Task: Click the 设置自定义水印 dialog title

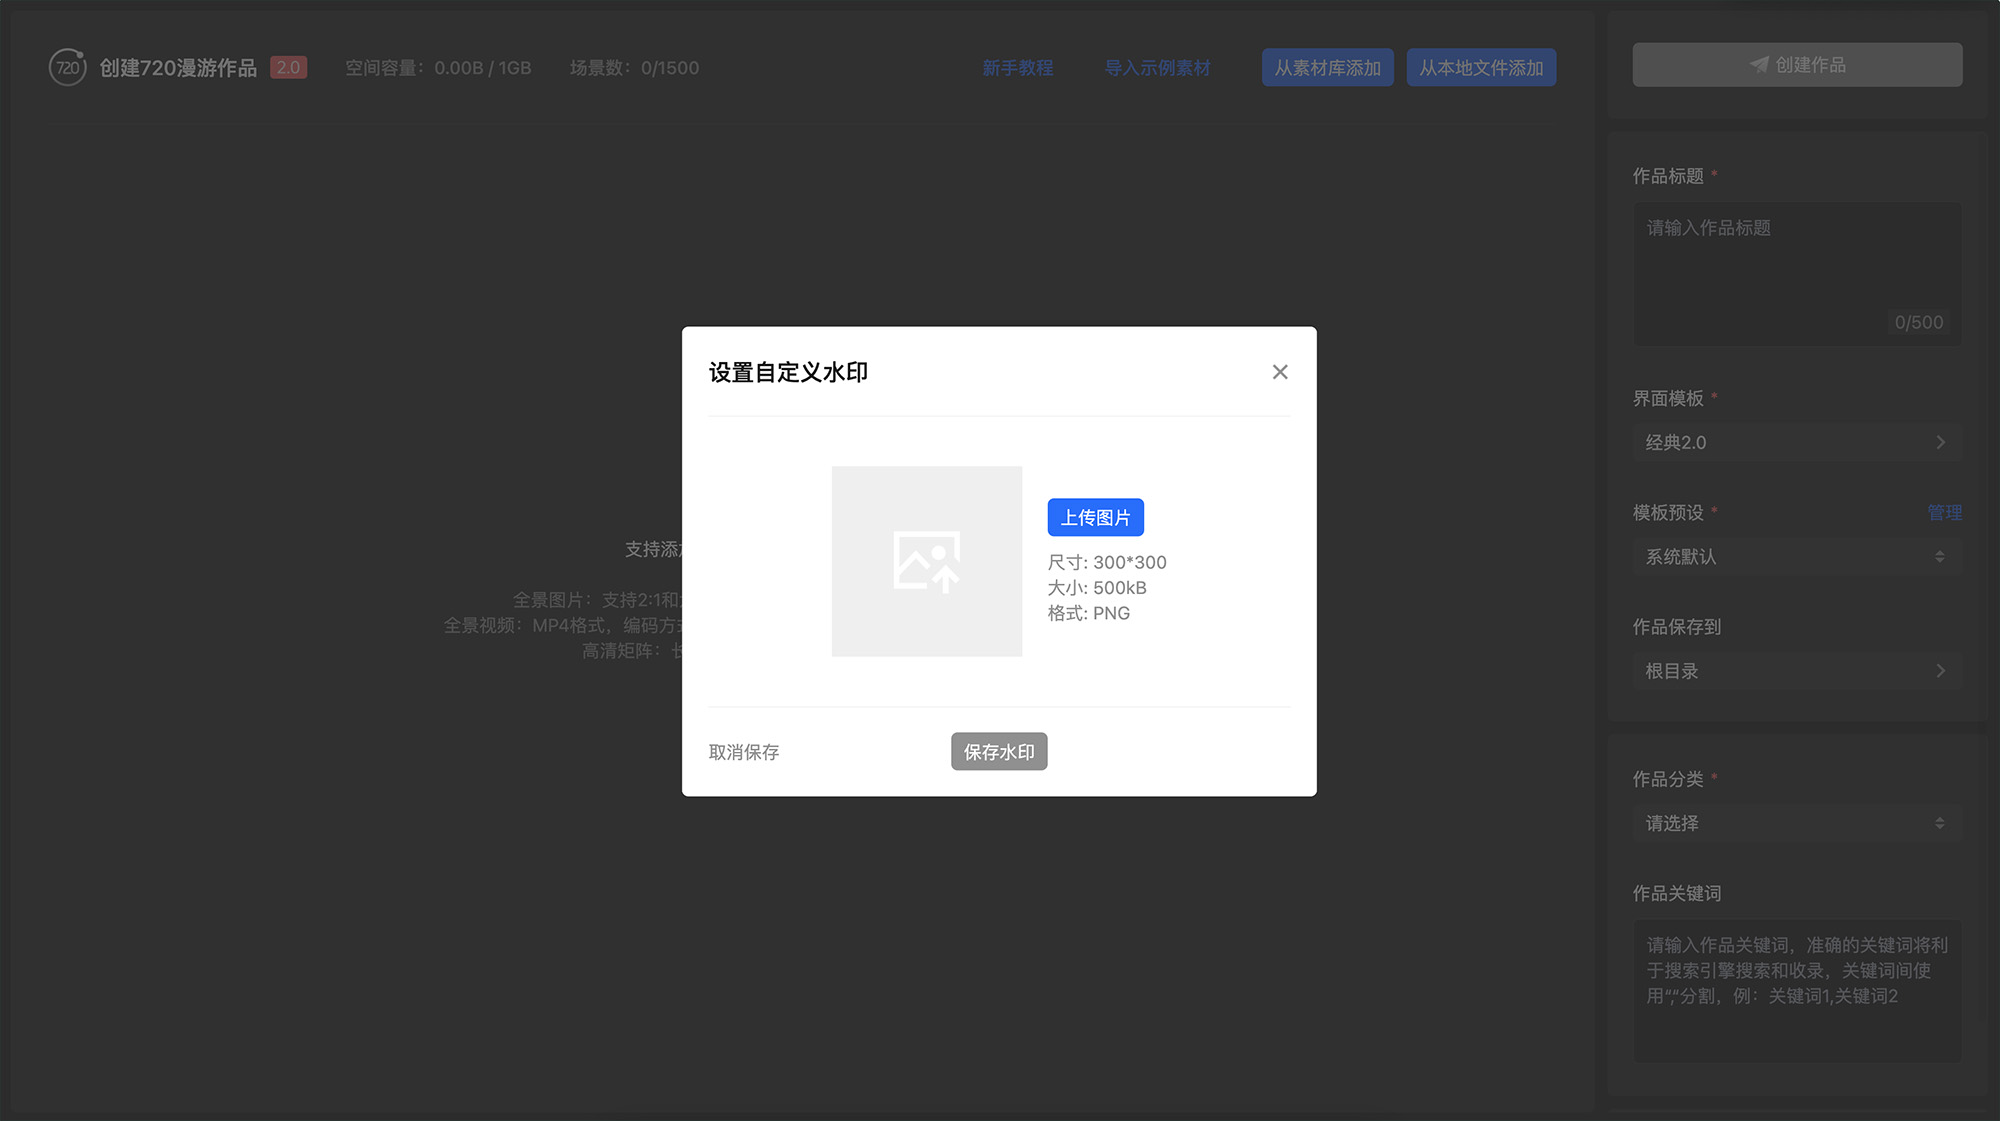Action: (x=788, y=373)
